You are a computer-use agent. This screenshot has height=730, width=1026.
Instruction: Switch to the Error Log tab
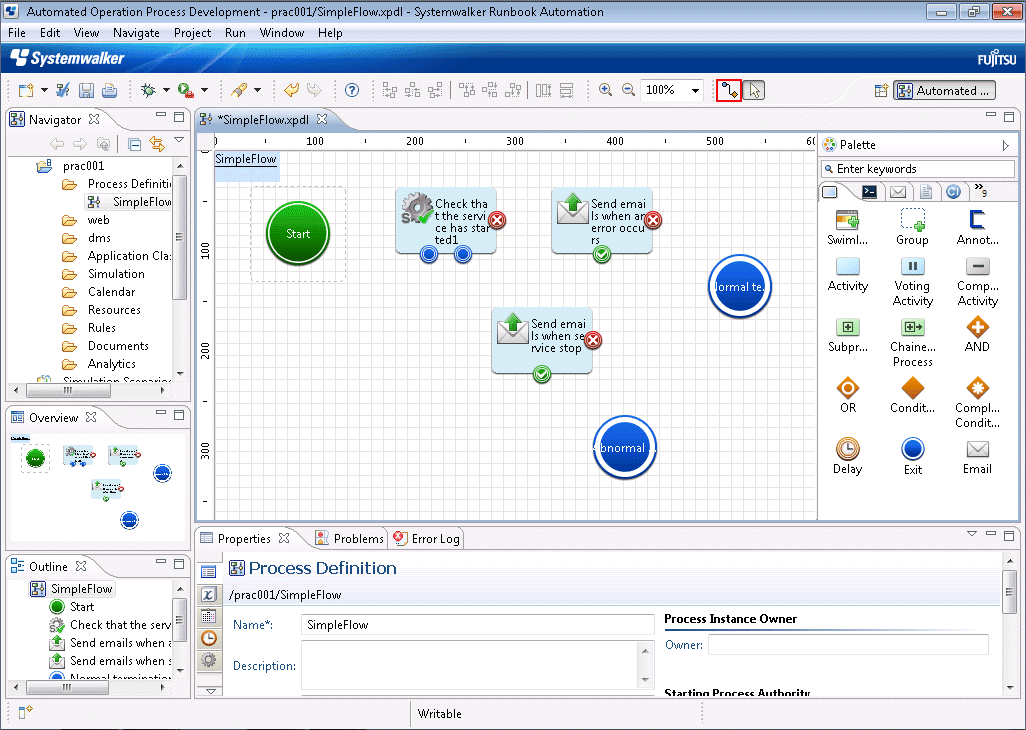pyautogui.click(x=427, y=538)
